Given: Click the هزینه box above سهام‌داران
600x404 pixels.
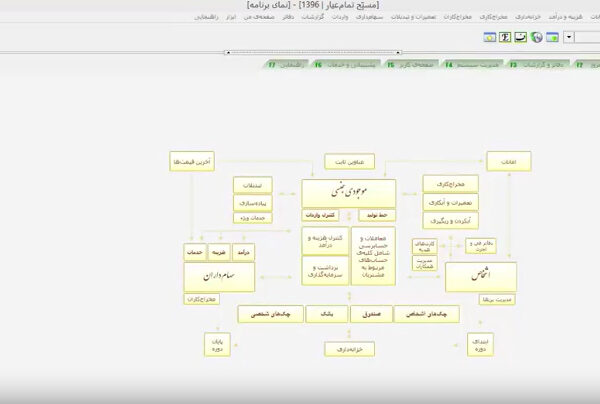Looking at the screenshot, I should pyautogui.click(x=219, y=252).
